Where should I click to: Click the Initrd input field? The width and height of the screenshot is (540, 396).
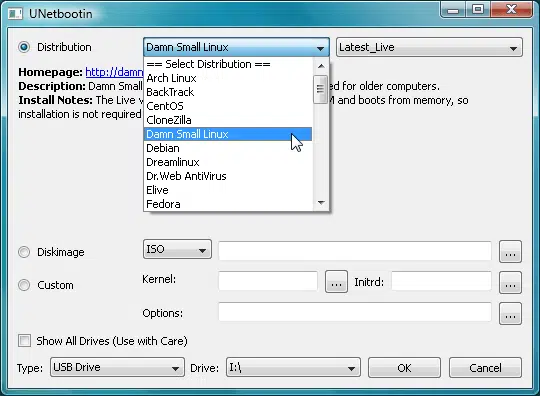[x=442, y=281]
